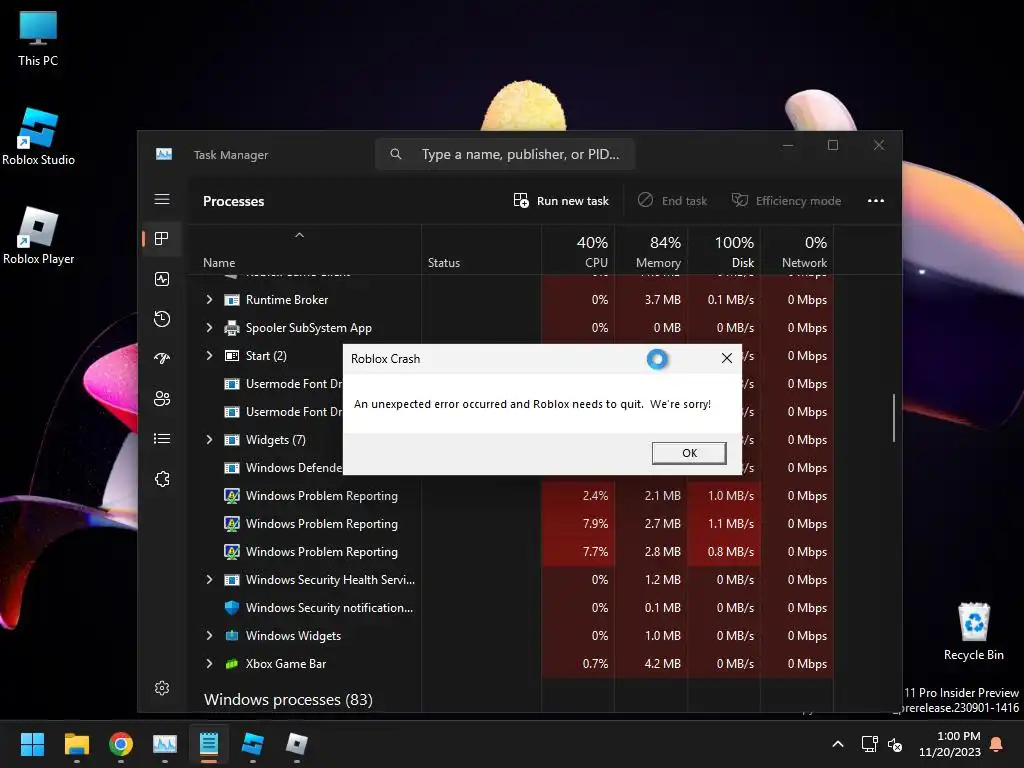Maximize the Task Manager window

[833, 145]
